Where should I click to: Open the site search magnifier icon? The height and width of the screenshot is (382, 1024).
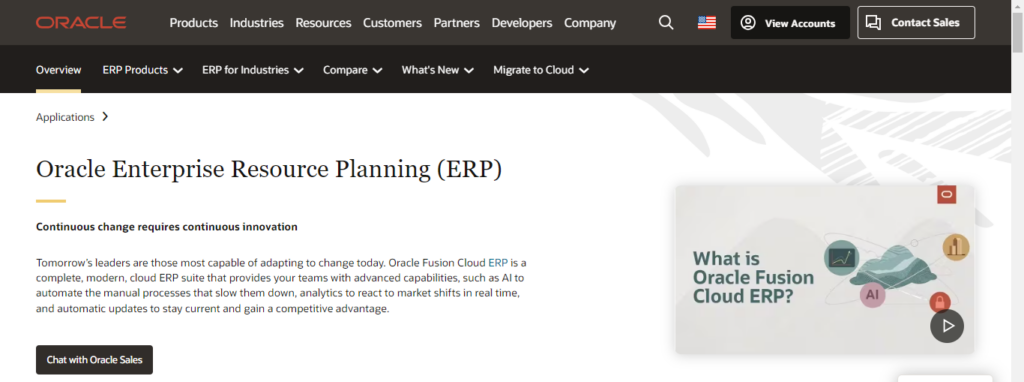pos(665,23)
